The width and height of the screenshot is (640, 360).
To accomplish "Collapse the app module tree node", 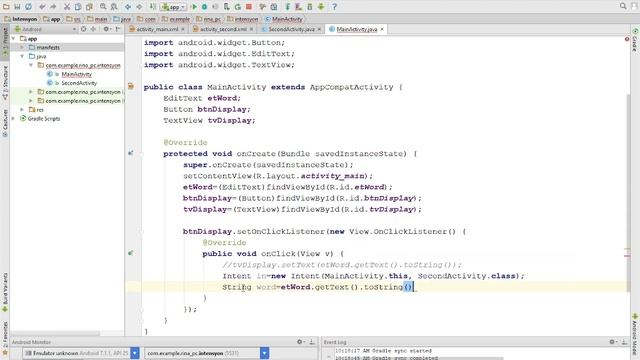I will pos(13,39).
